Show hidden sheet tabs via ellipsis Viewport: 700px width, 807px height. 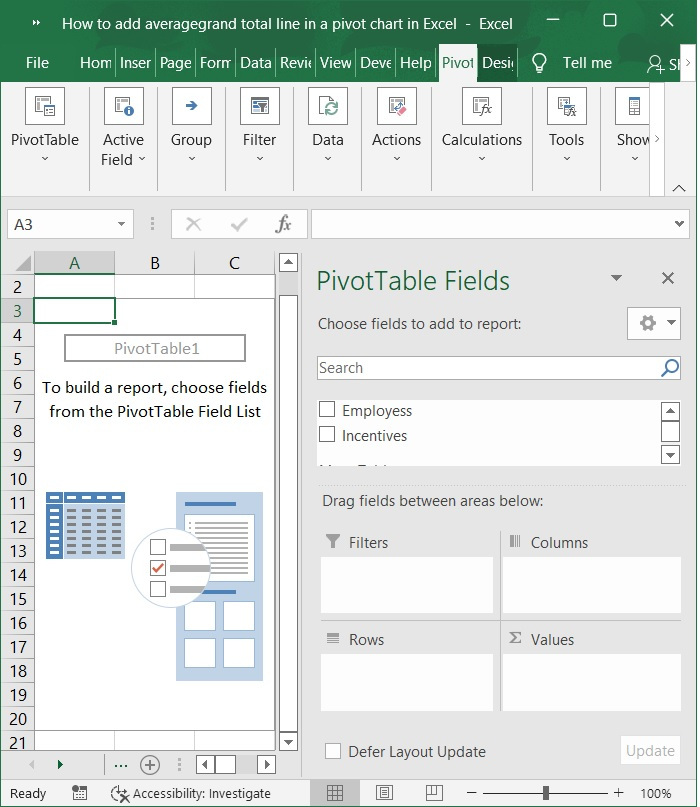121,765
